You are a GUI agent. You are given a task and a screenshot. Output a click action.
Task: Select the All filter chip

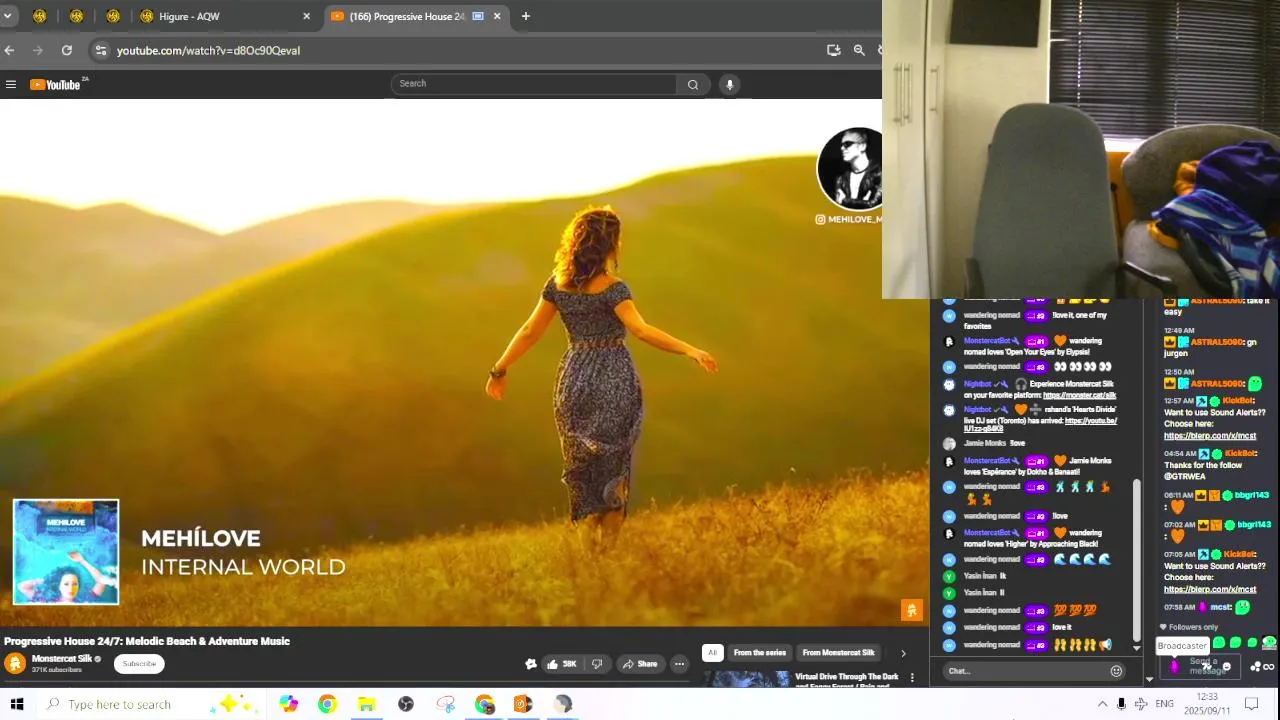pos(712,653)
